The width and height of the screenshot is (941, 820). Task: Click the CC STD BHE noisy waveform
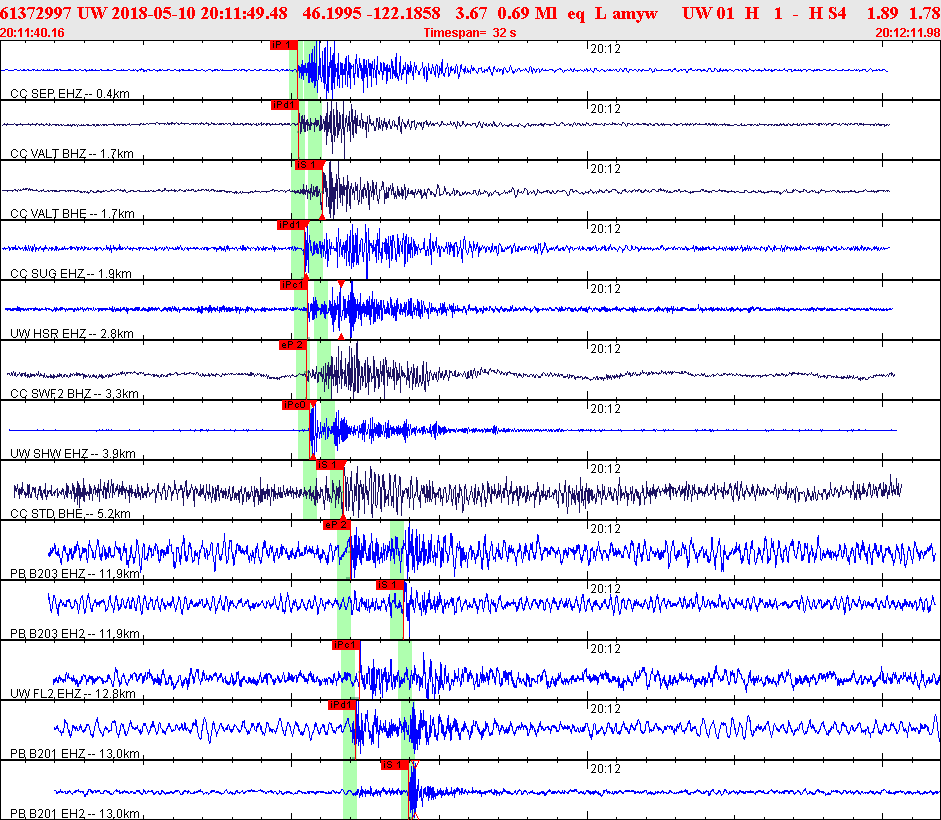456,491
